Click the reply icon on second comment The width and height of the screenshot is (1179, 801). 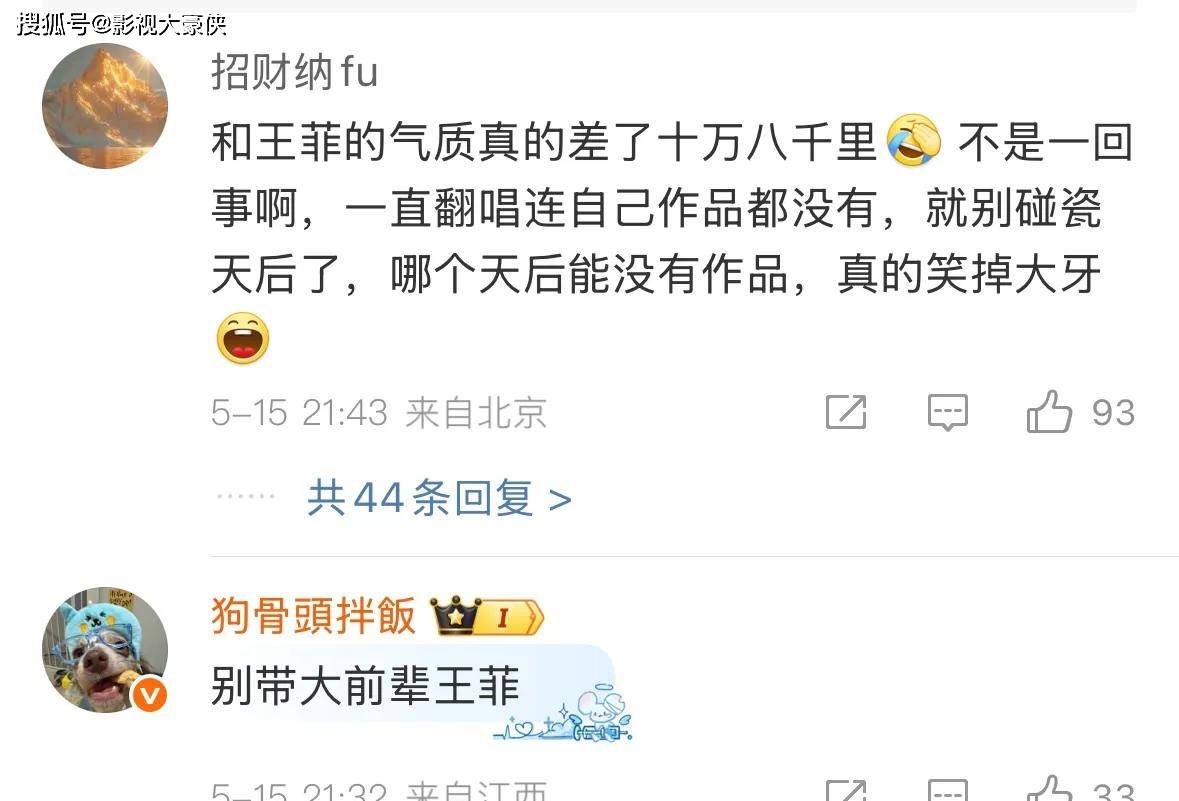947,790
